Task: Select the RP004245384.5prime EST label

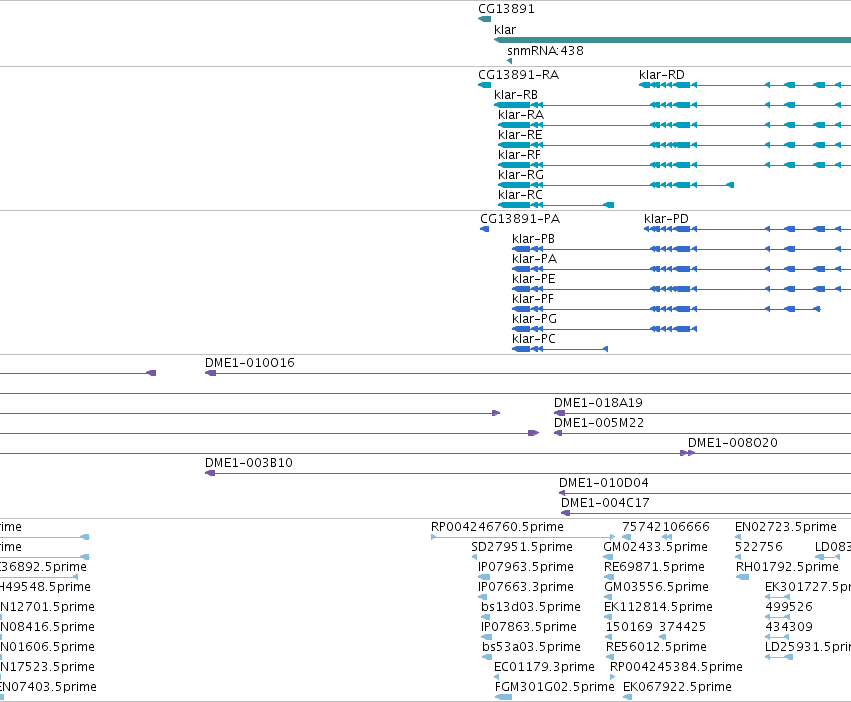Action: (x=676, y=667)
